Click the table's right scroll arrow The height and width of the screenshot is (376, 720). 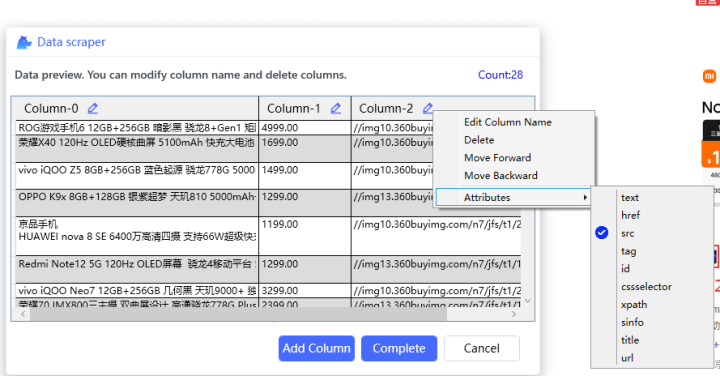point(514,314)
